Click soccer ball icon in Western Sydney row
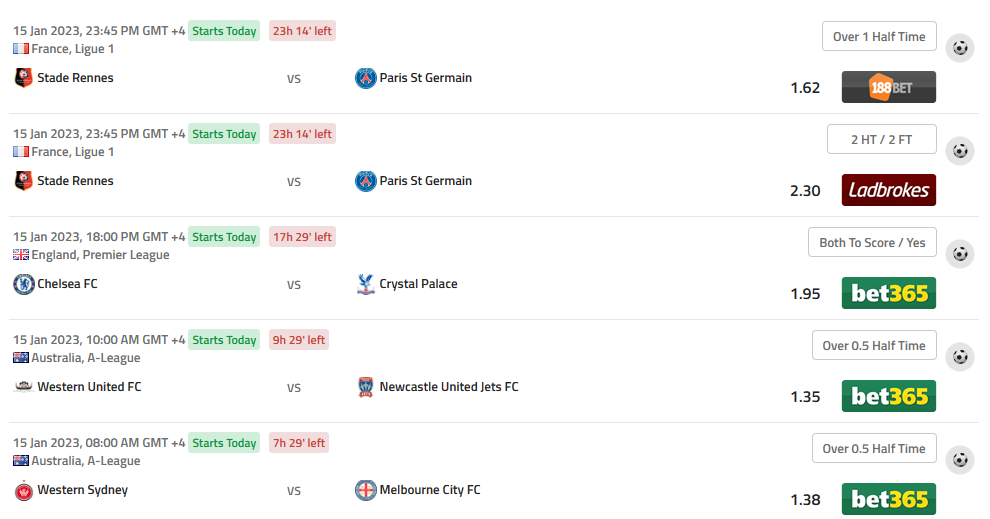This screenshot has height=519, width=990. point(960,460)
